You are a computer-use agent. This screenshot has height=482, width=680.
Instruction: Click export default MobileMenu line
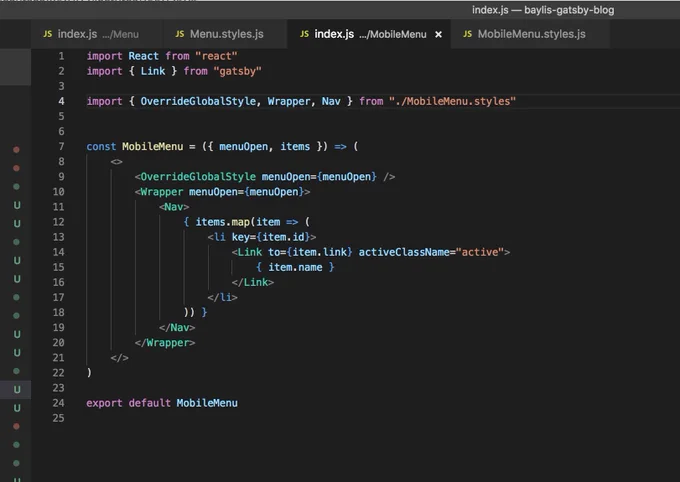(162, 403)
